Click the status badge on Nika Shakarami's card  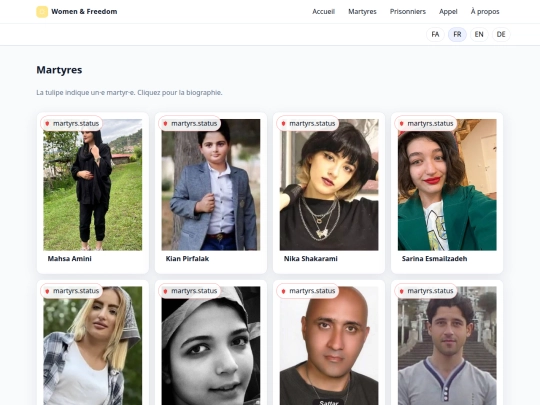[308, 123]
